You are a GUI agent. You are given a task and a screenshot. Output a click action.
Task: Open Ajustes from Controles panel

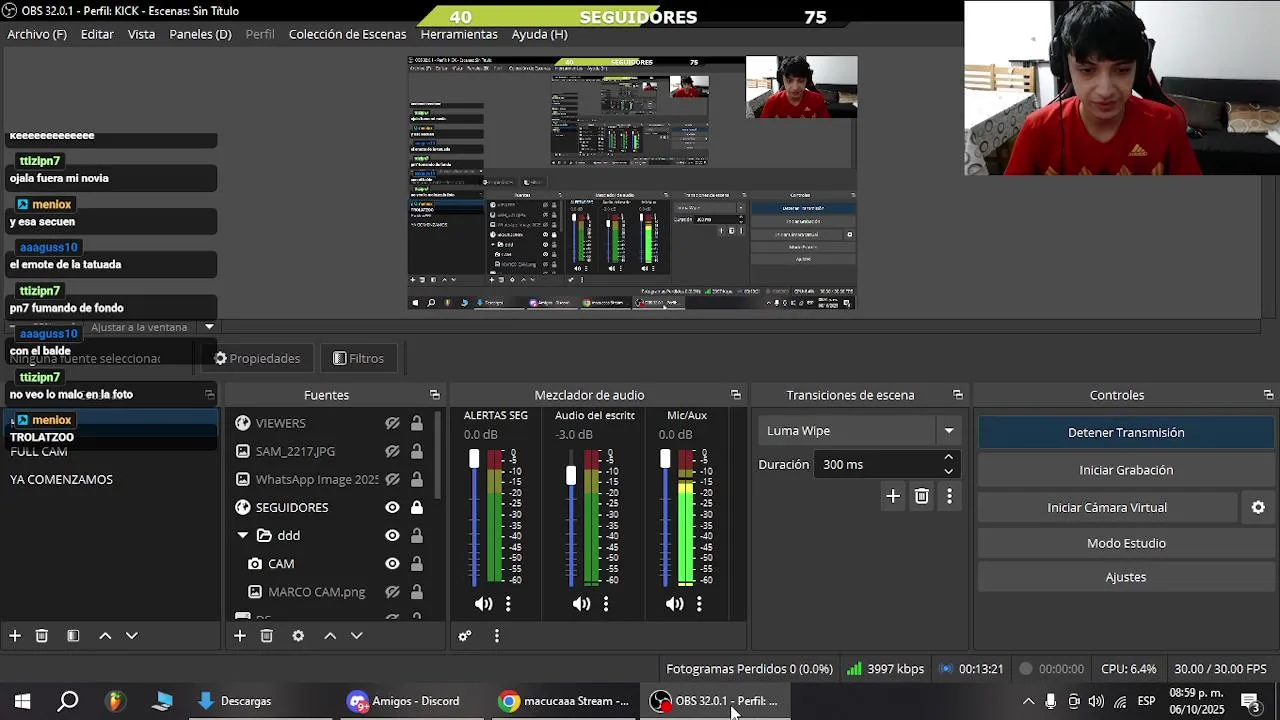[1126, 577]
